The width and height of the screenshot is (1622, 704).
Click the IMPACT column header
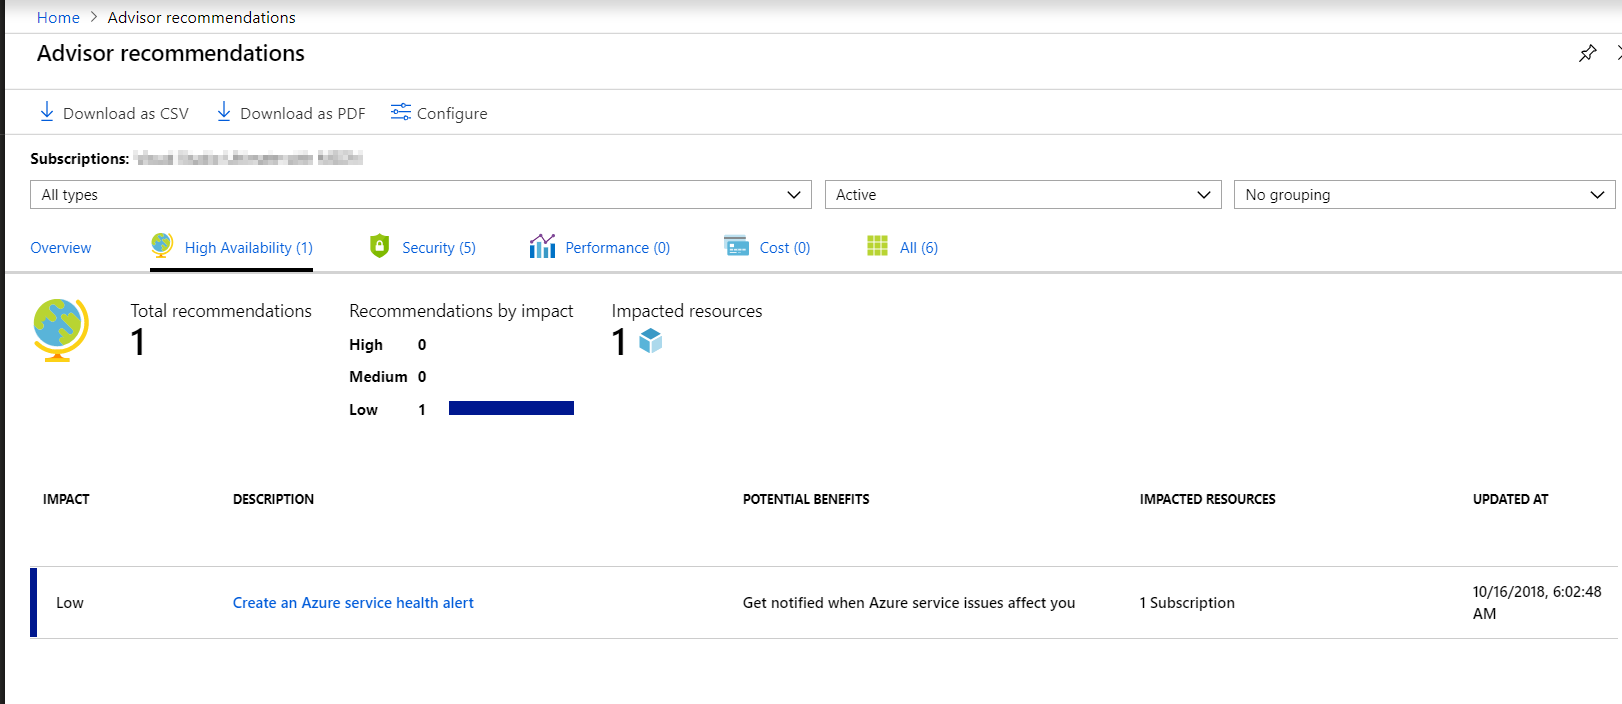66,499
